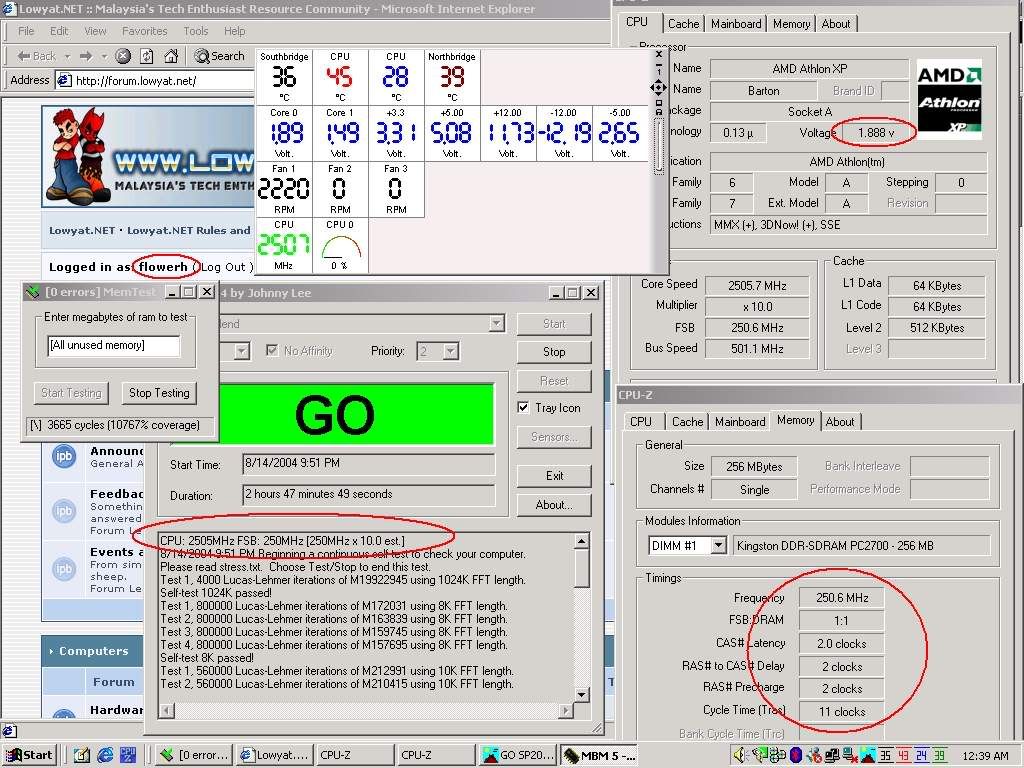Viewport: 1024px width, 768px height.
Task: Click the first quick launch icon next to Start
Action: point(82,755)
